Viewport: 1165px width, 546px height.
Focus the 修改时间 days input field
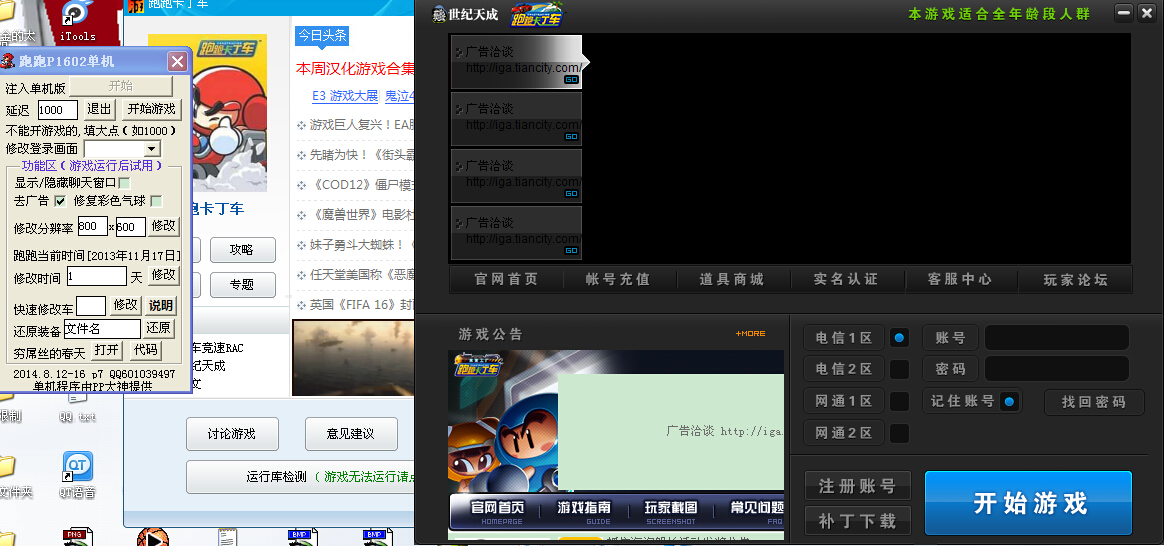[x=97, y=276]
